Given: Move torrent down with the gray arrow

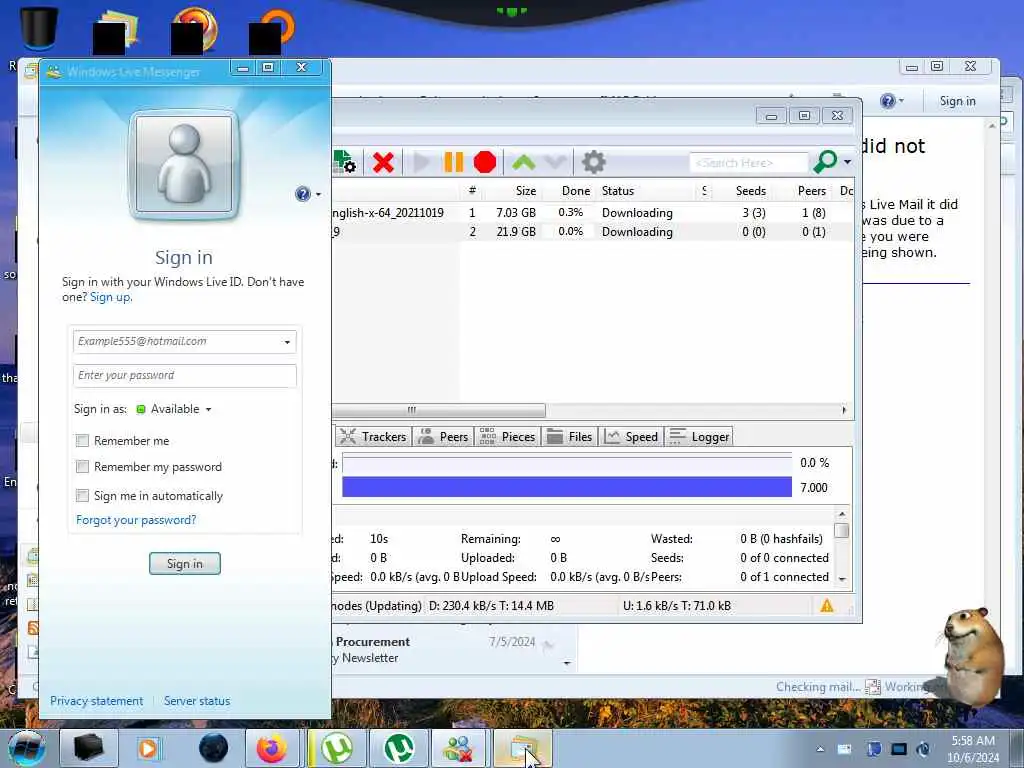Looking at the screenshot, I should (555, 162).
